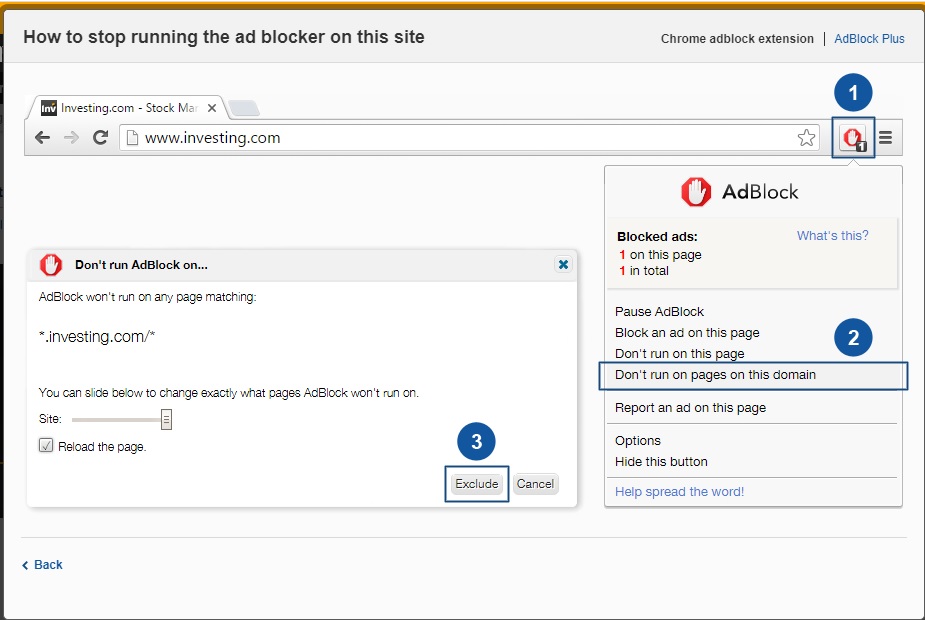Image resolution: width=925 pixels, height=620 pixels.
Task: Click the reload page icon
Action: pos(101,137)
